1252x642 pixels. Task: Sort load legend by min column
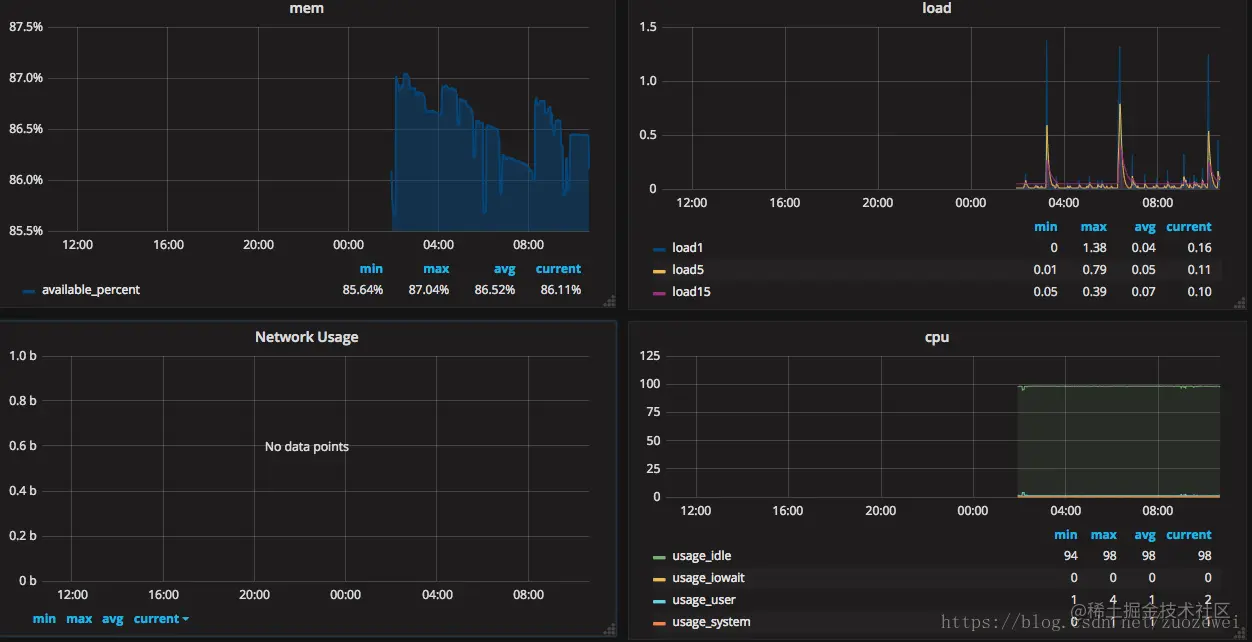(1045, 227)
